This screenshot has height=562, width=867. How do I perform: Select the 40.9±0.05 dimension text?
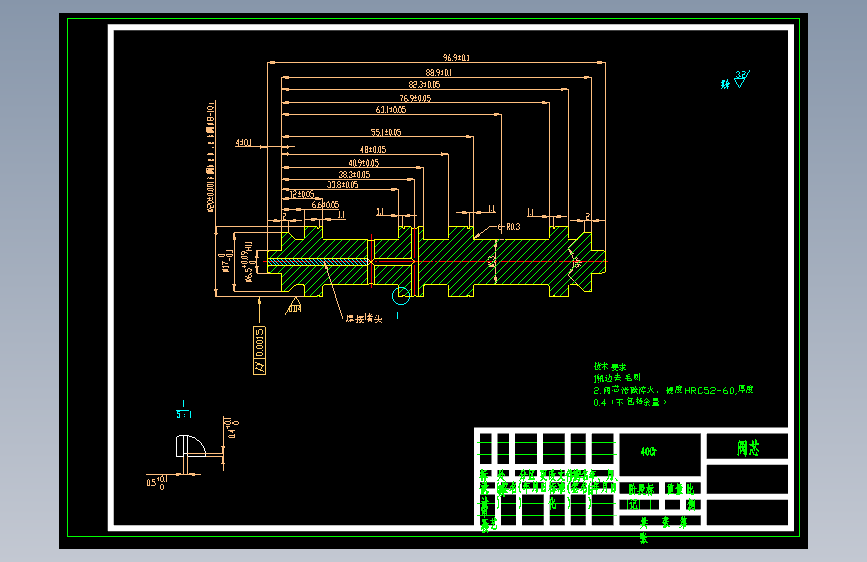tap(364, 163)
